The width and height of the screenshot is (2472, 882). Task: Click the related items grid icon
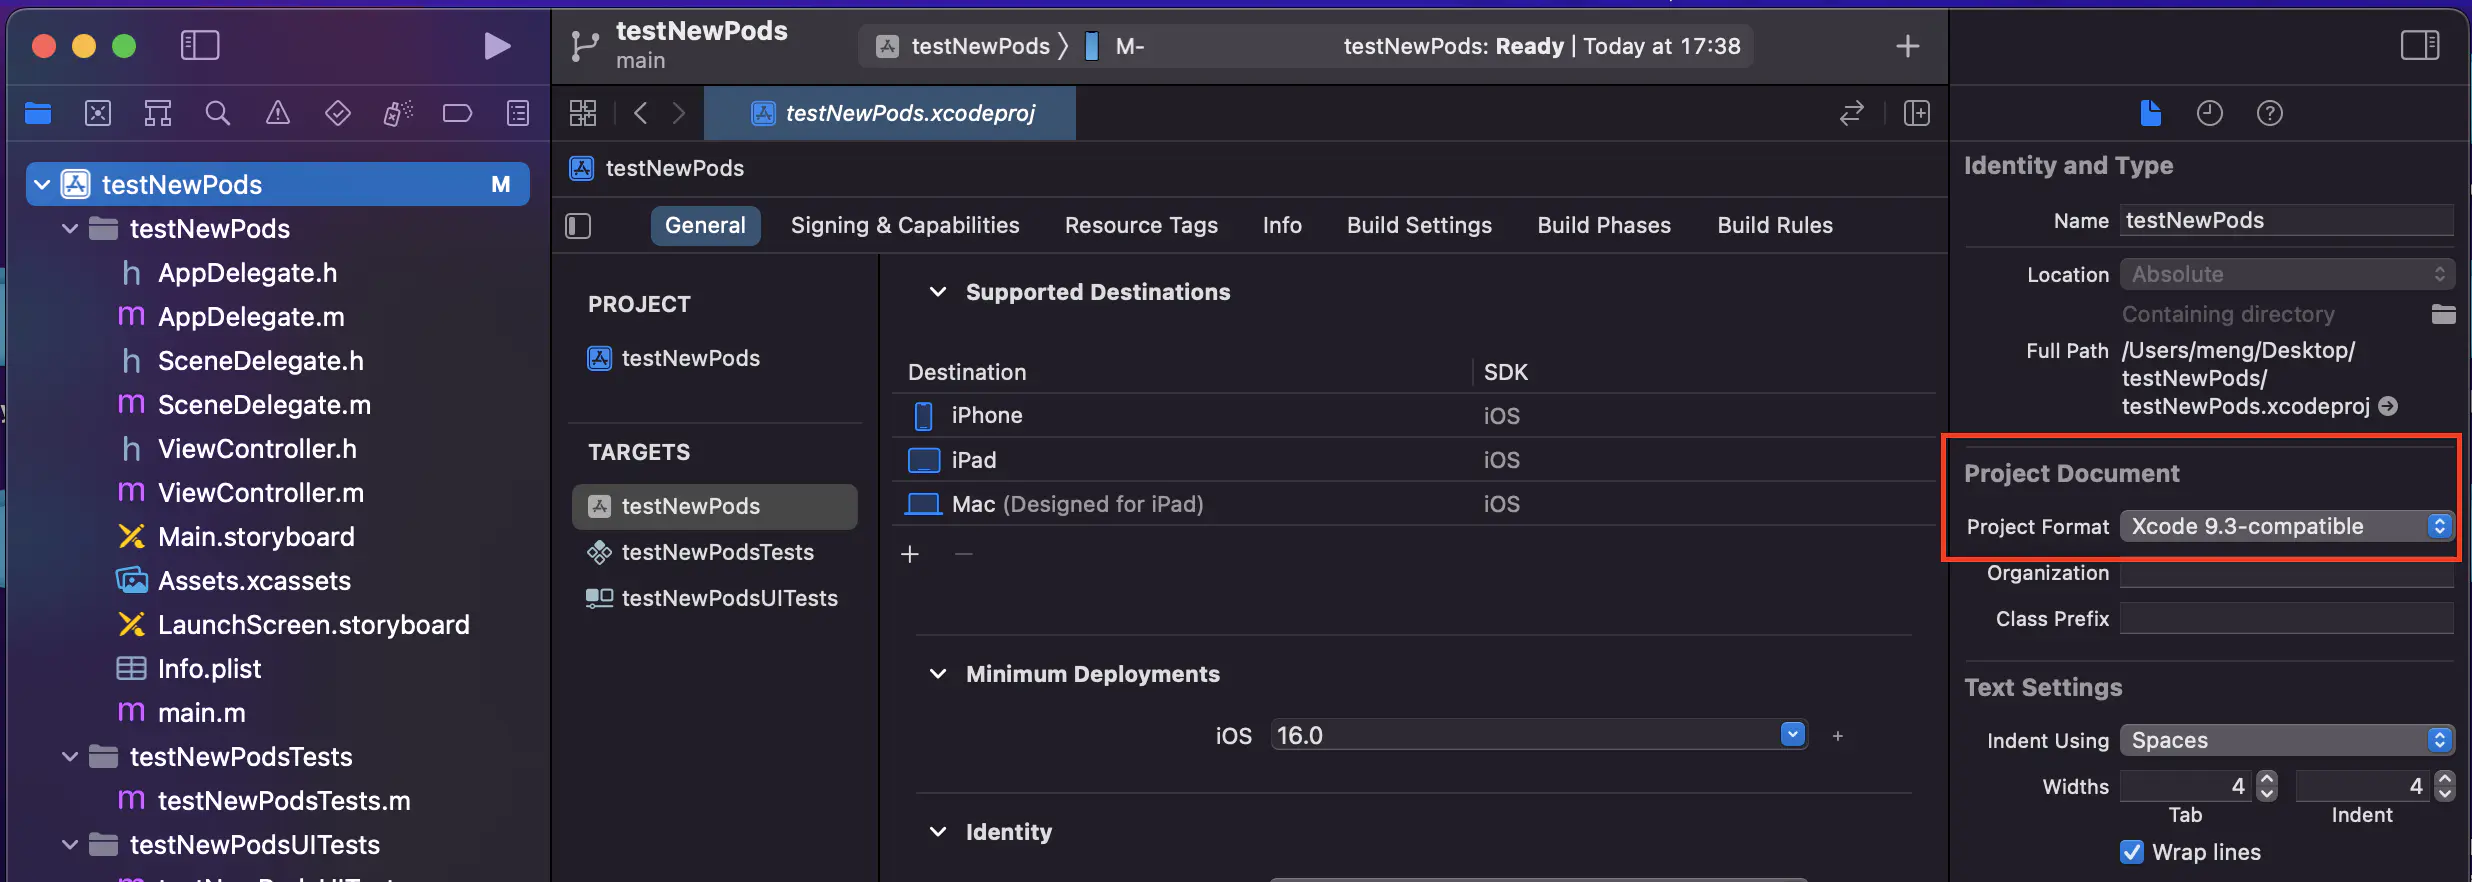coord(583,113)
